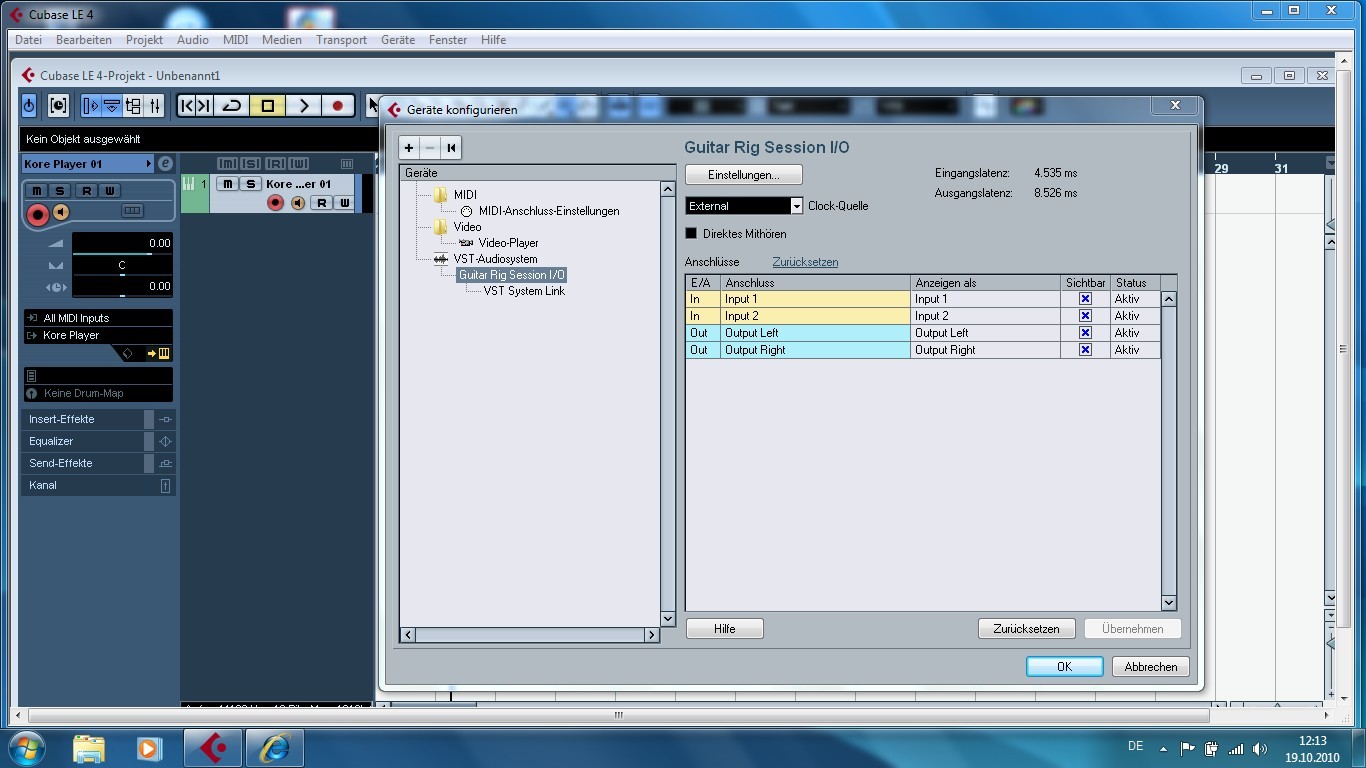Screen dimensions: 1366x768
Task: Solo Kore Player 01 in the inspector
Action: coord(60,191)
